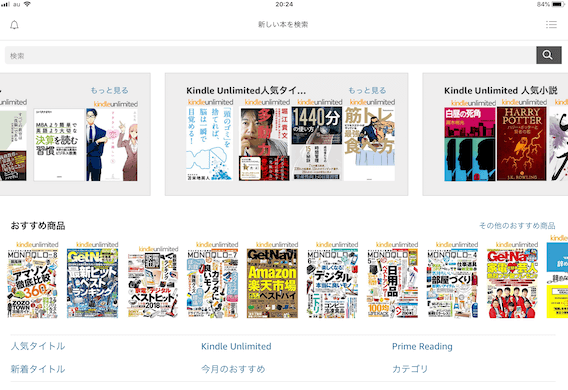Screen dimensions: 568x390
Task: Click in the 検索 search field
Action: tap(270, 55)
